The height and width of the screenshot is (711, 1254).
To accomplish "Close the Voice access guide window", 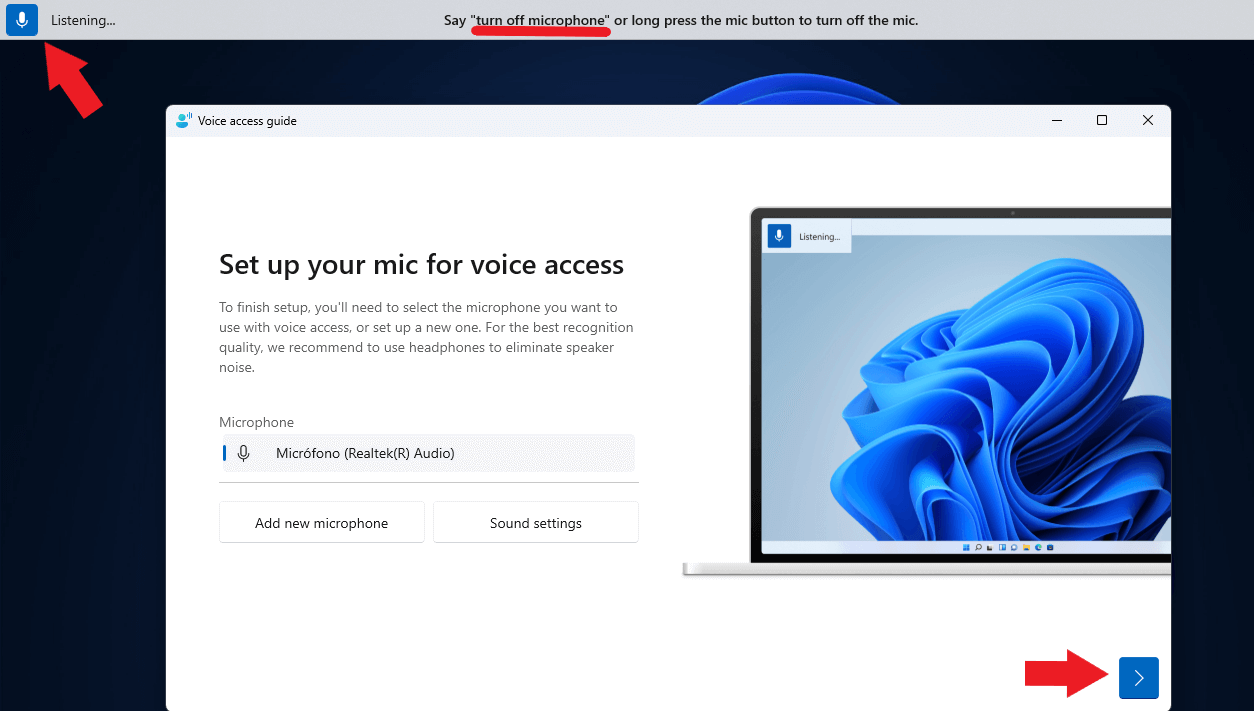I will tap(1148, 120).
